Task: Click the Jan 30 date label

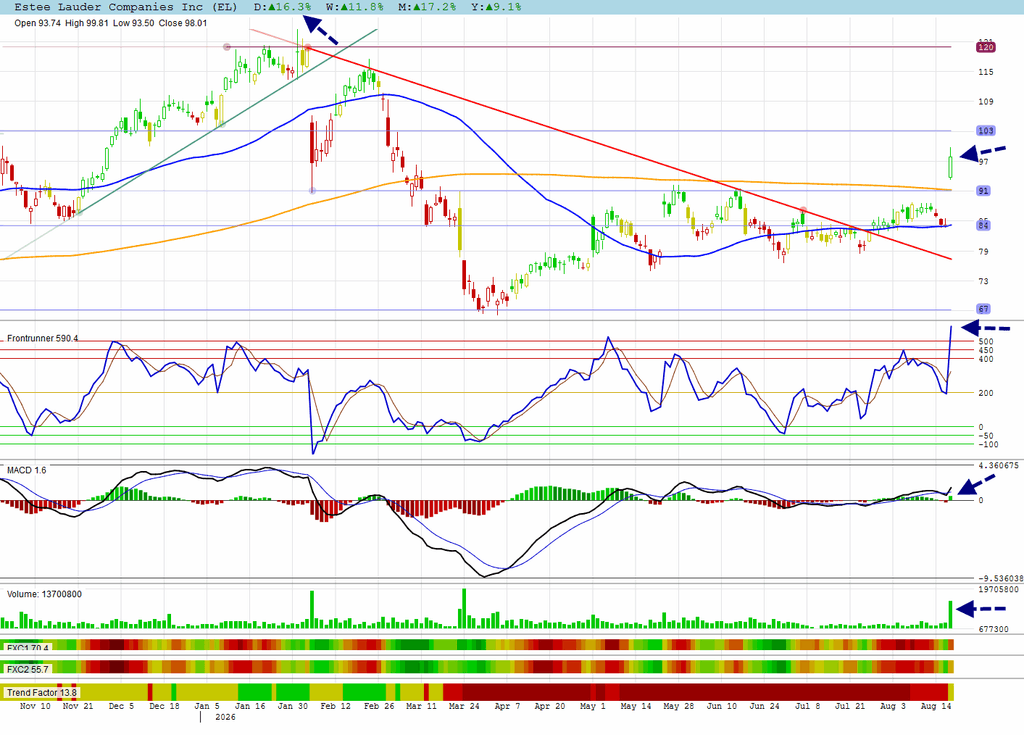Action: coord(293,706)
